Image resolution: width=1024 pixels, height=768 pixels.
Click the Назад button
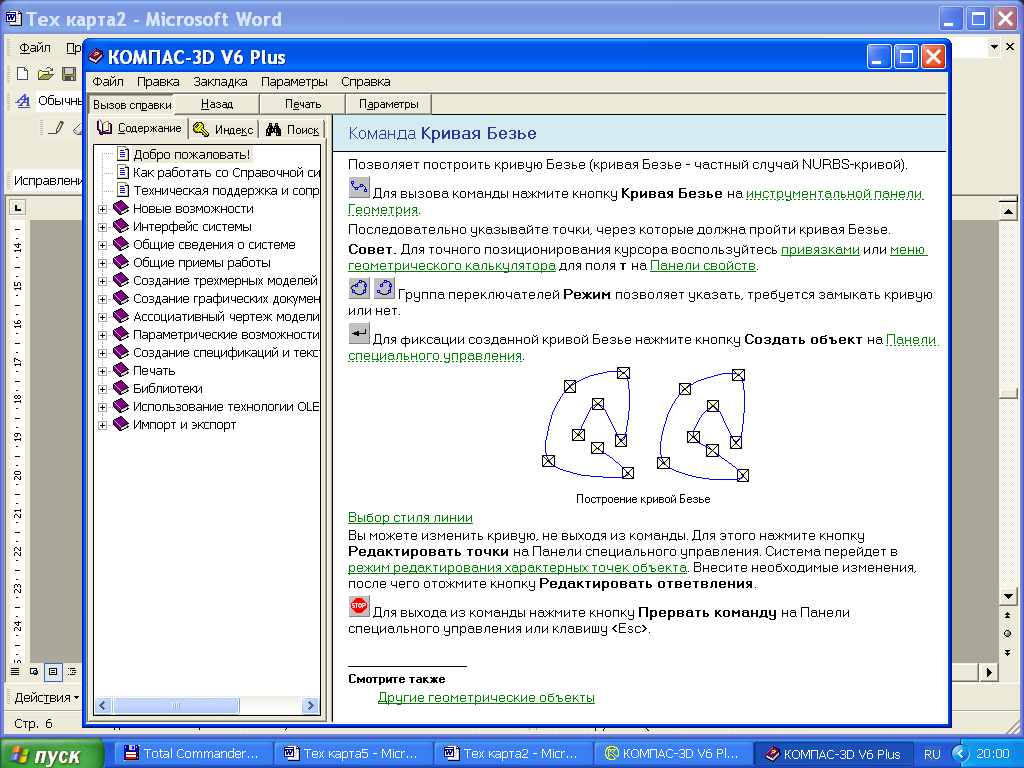click(x=217, y=104)
